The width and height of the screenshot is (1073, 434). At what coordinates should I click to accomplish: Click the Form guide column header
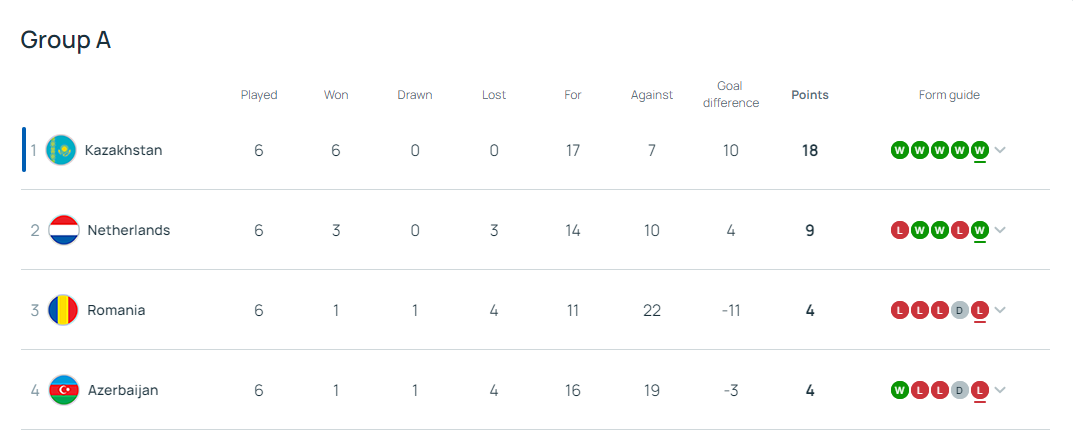949,95
